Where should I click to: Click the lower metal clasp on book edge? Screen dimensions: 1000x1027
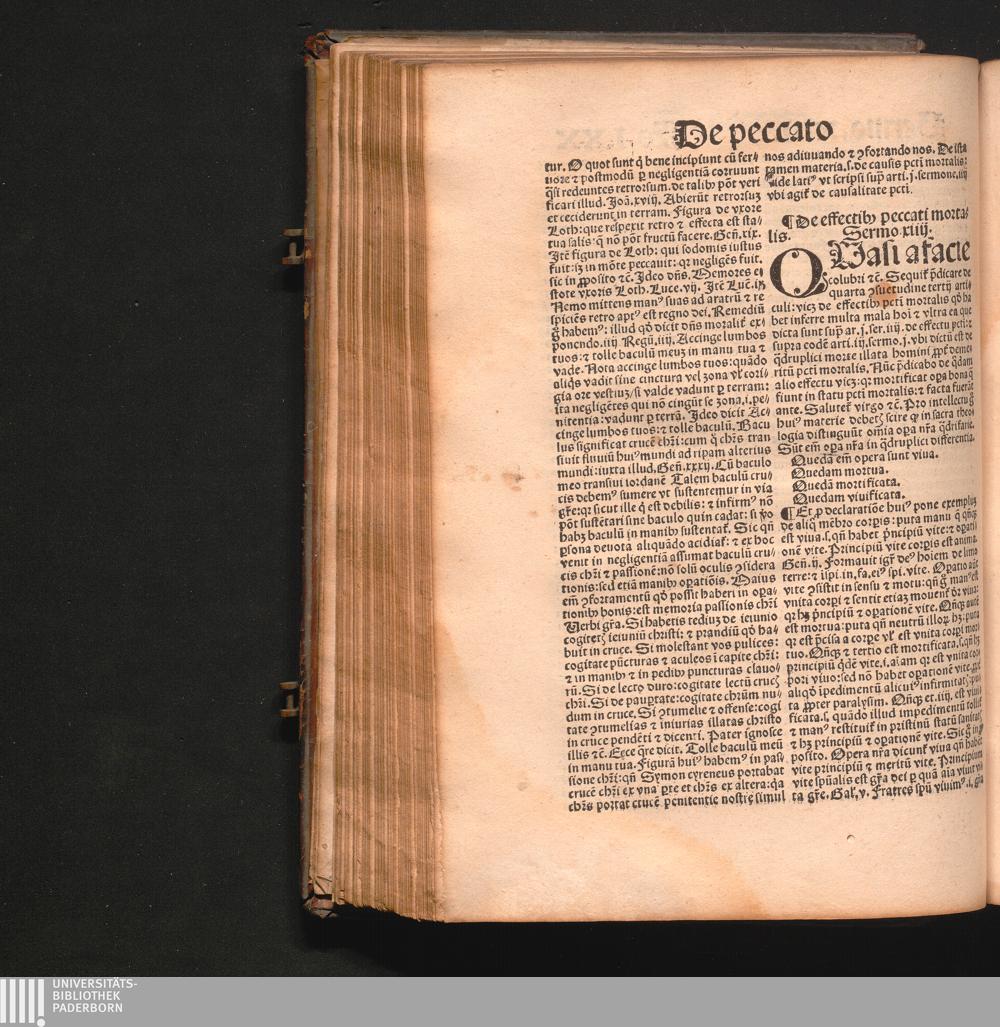[x=291, y=698]
